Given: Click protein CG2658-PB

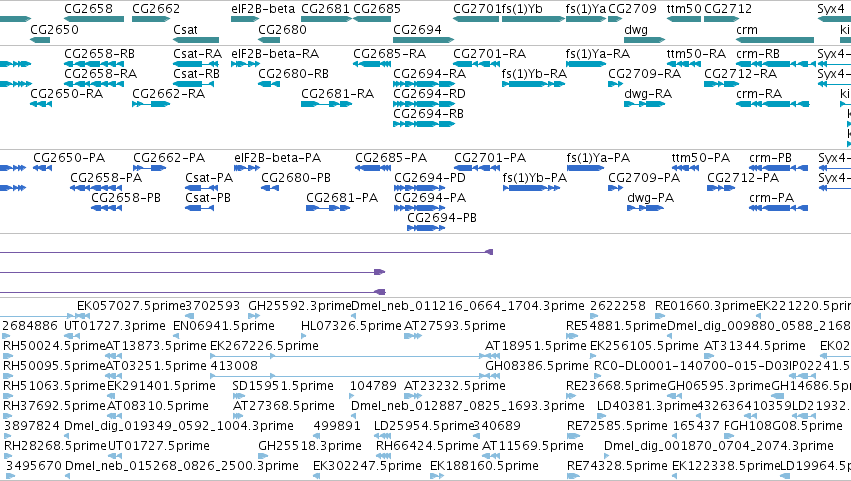Looking at the screenshot, I should click(x=106, y=208).
